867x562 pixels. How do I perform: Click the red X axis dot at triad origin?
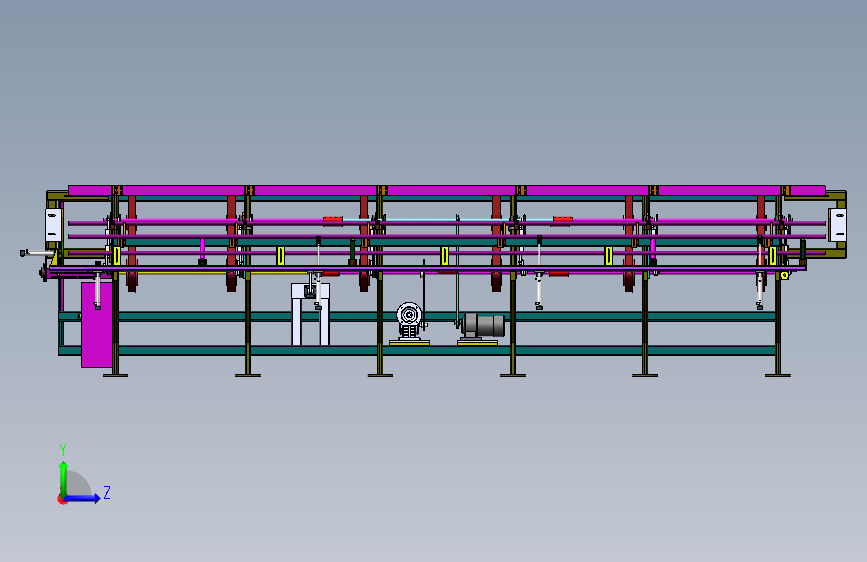click(x=62, y=499)
